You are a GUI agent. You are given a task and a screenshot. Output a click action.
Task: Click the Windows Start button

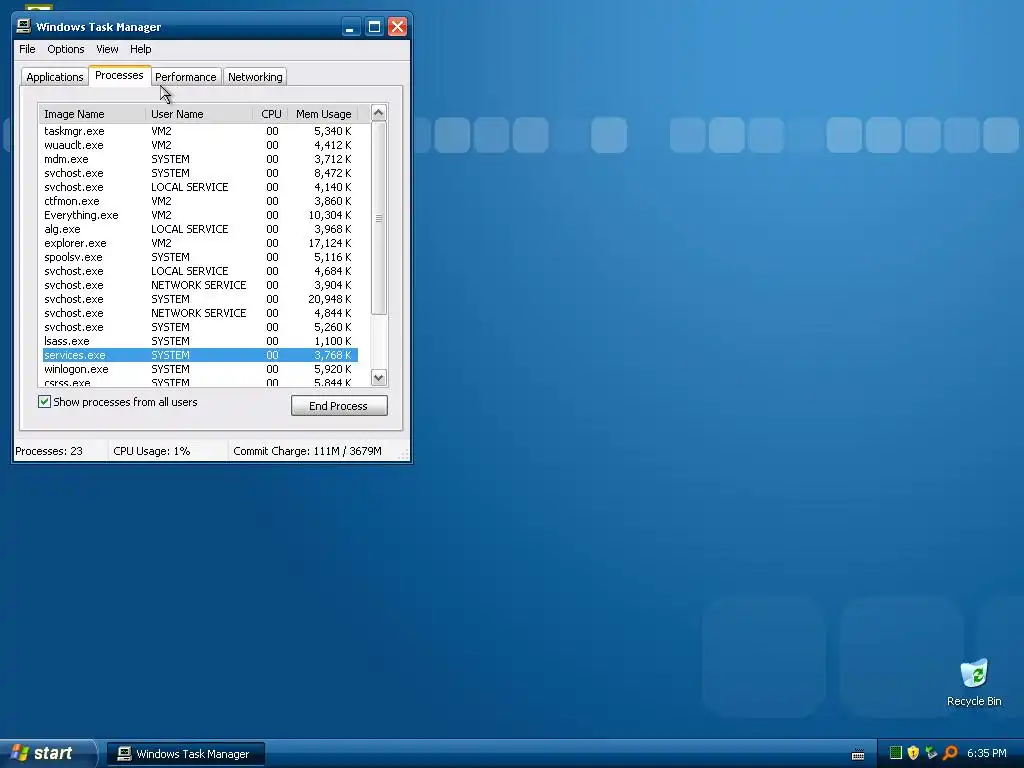tap(47, 754)
